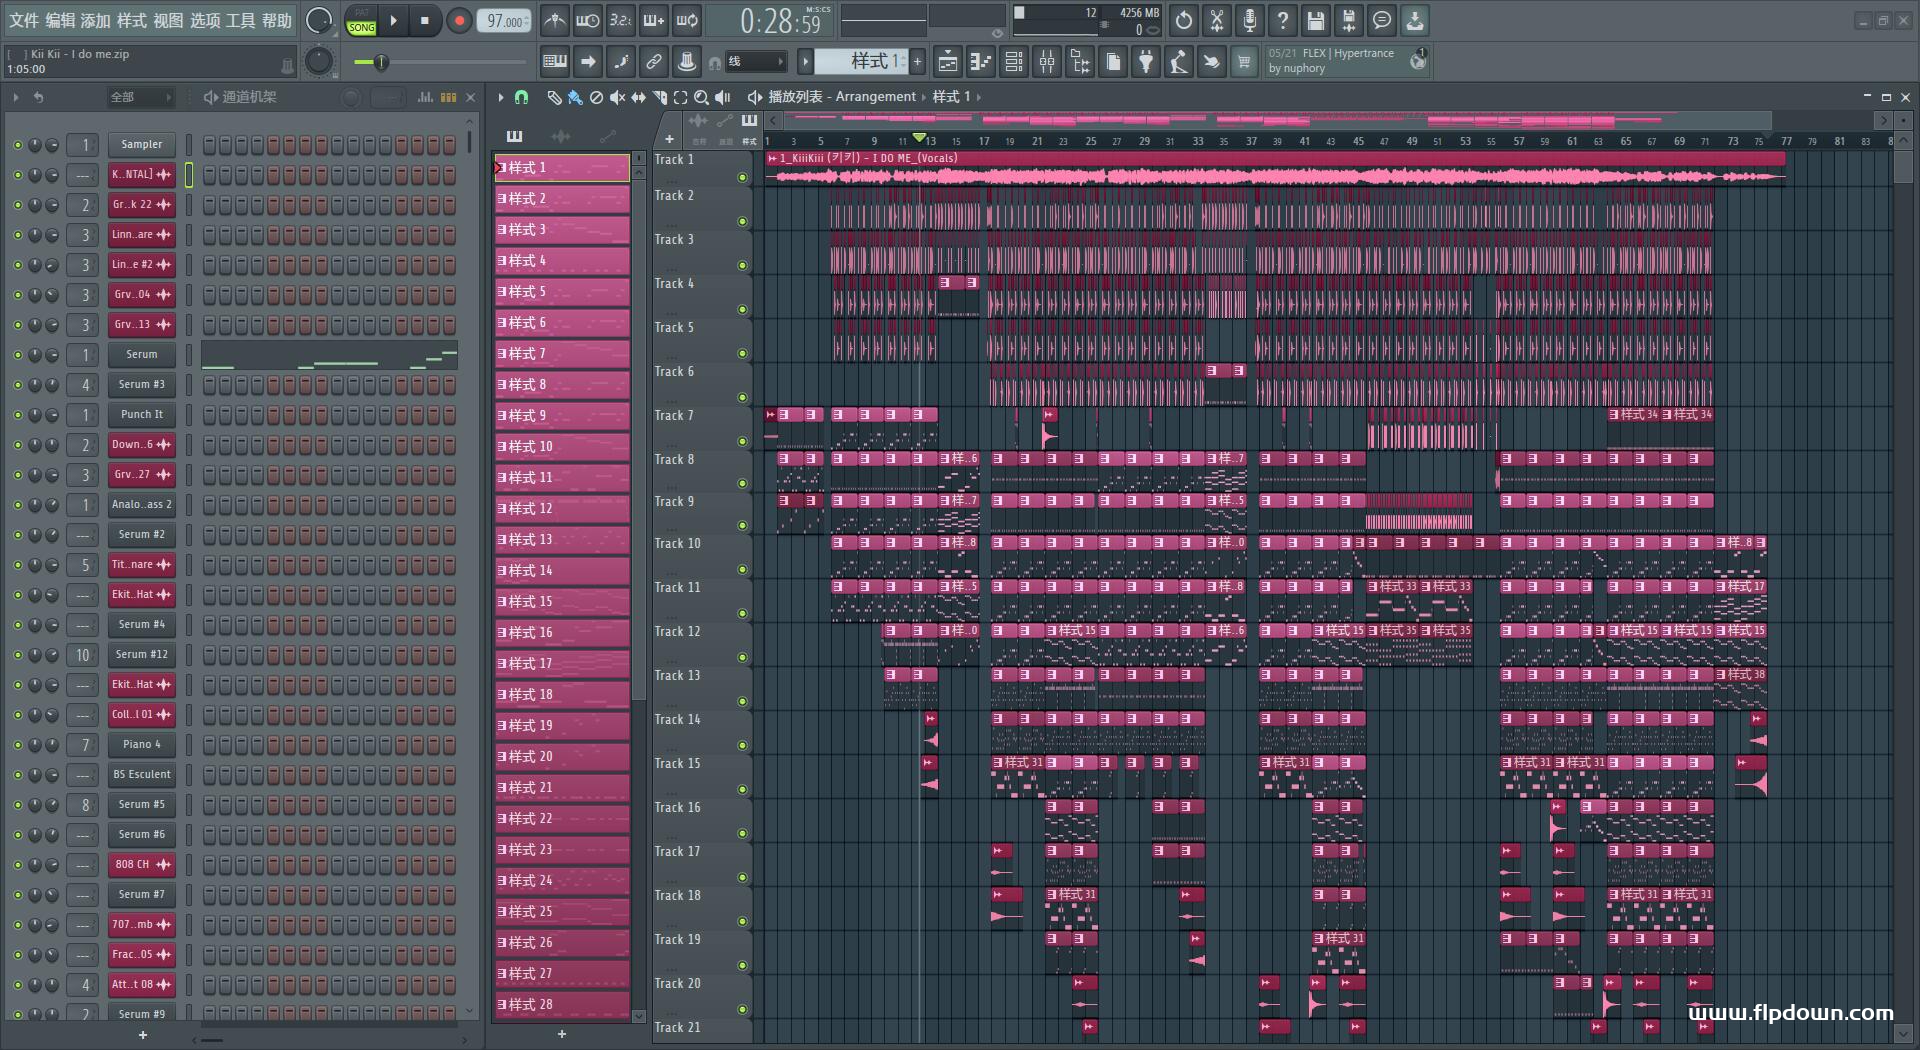This screenshot has width=1920, height=1050.
Task: Open the audio editor scissors icon
Action: [x=1217, y=20]
